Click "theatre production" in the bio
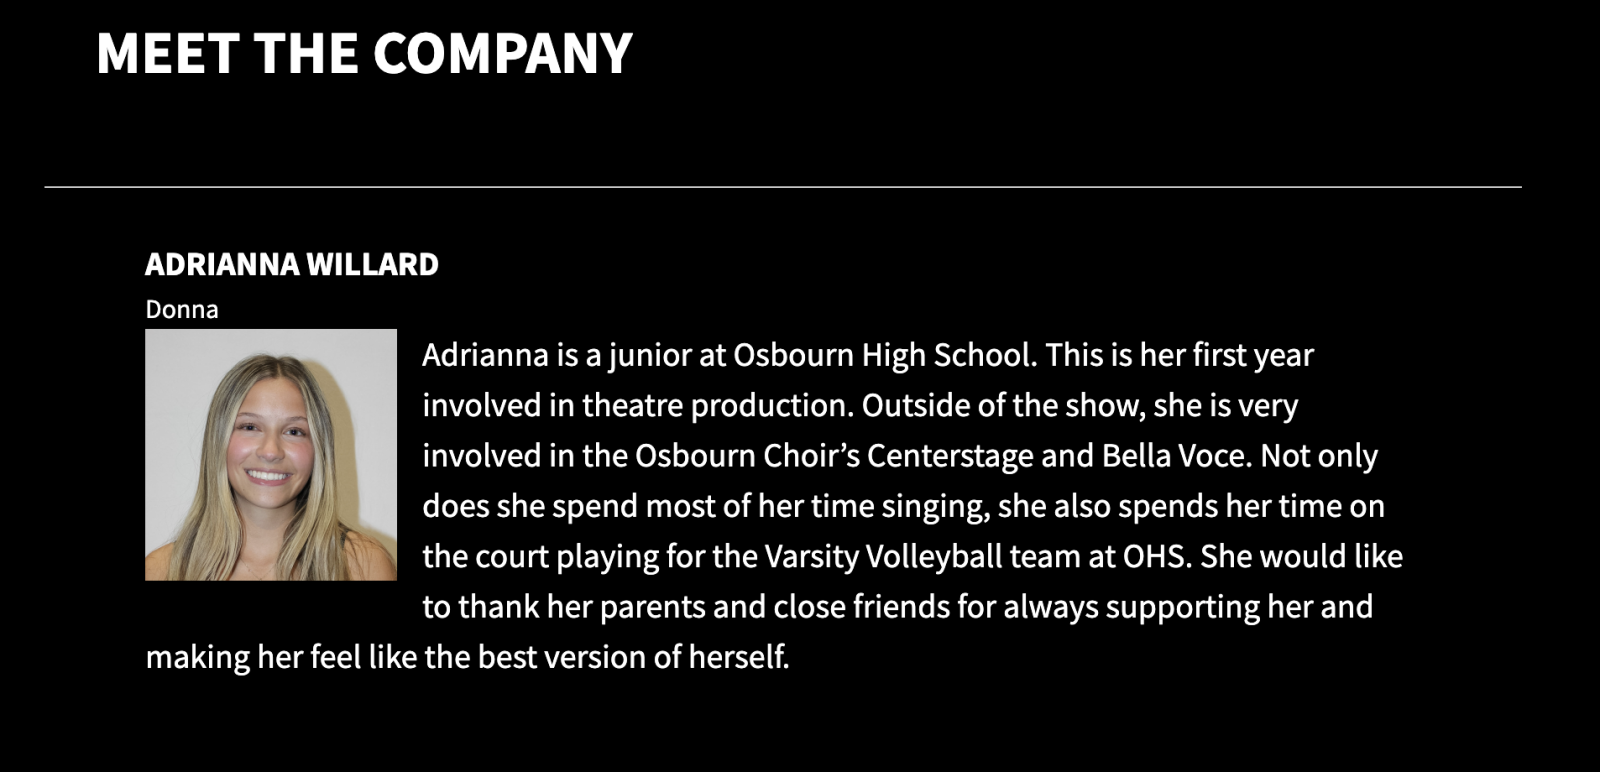Viewport: 1600px width, 772px height. pos(716,406)
